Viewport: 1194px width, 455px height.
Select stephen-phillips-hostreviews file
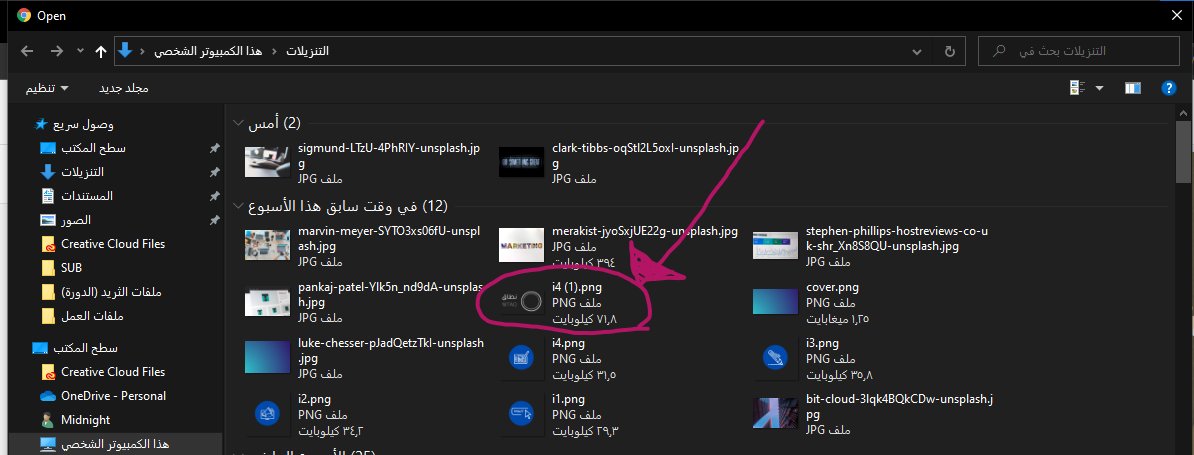coord(872,246)
